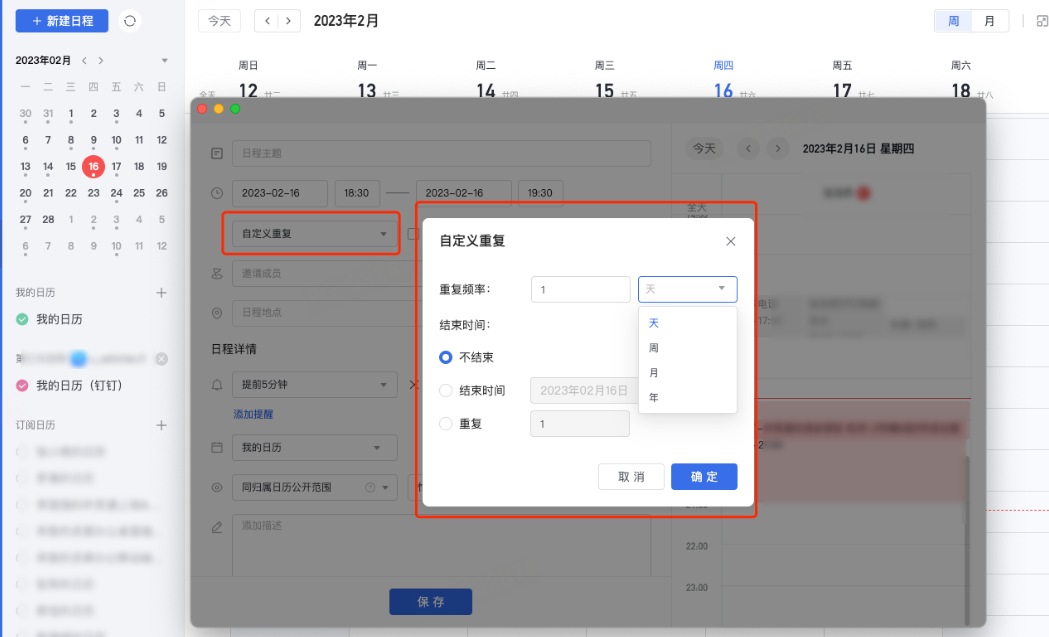Click the pencil description icon

217,527
